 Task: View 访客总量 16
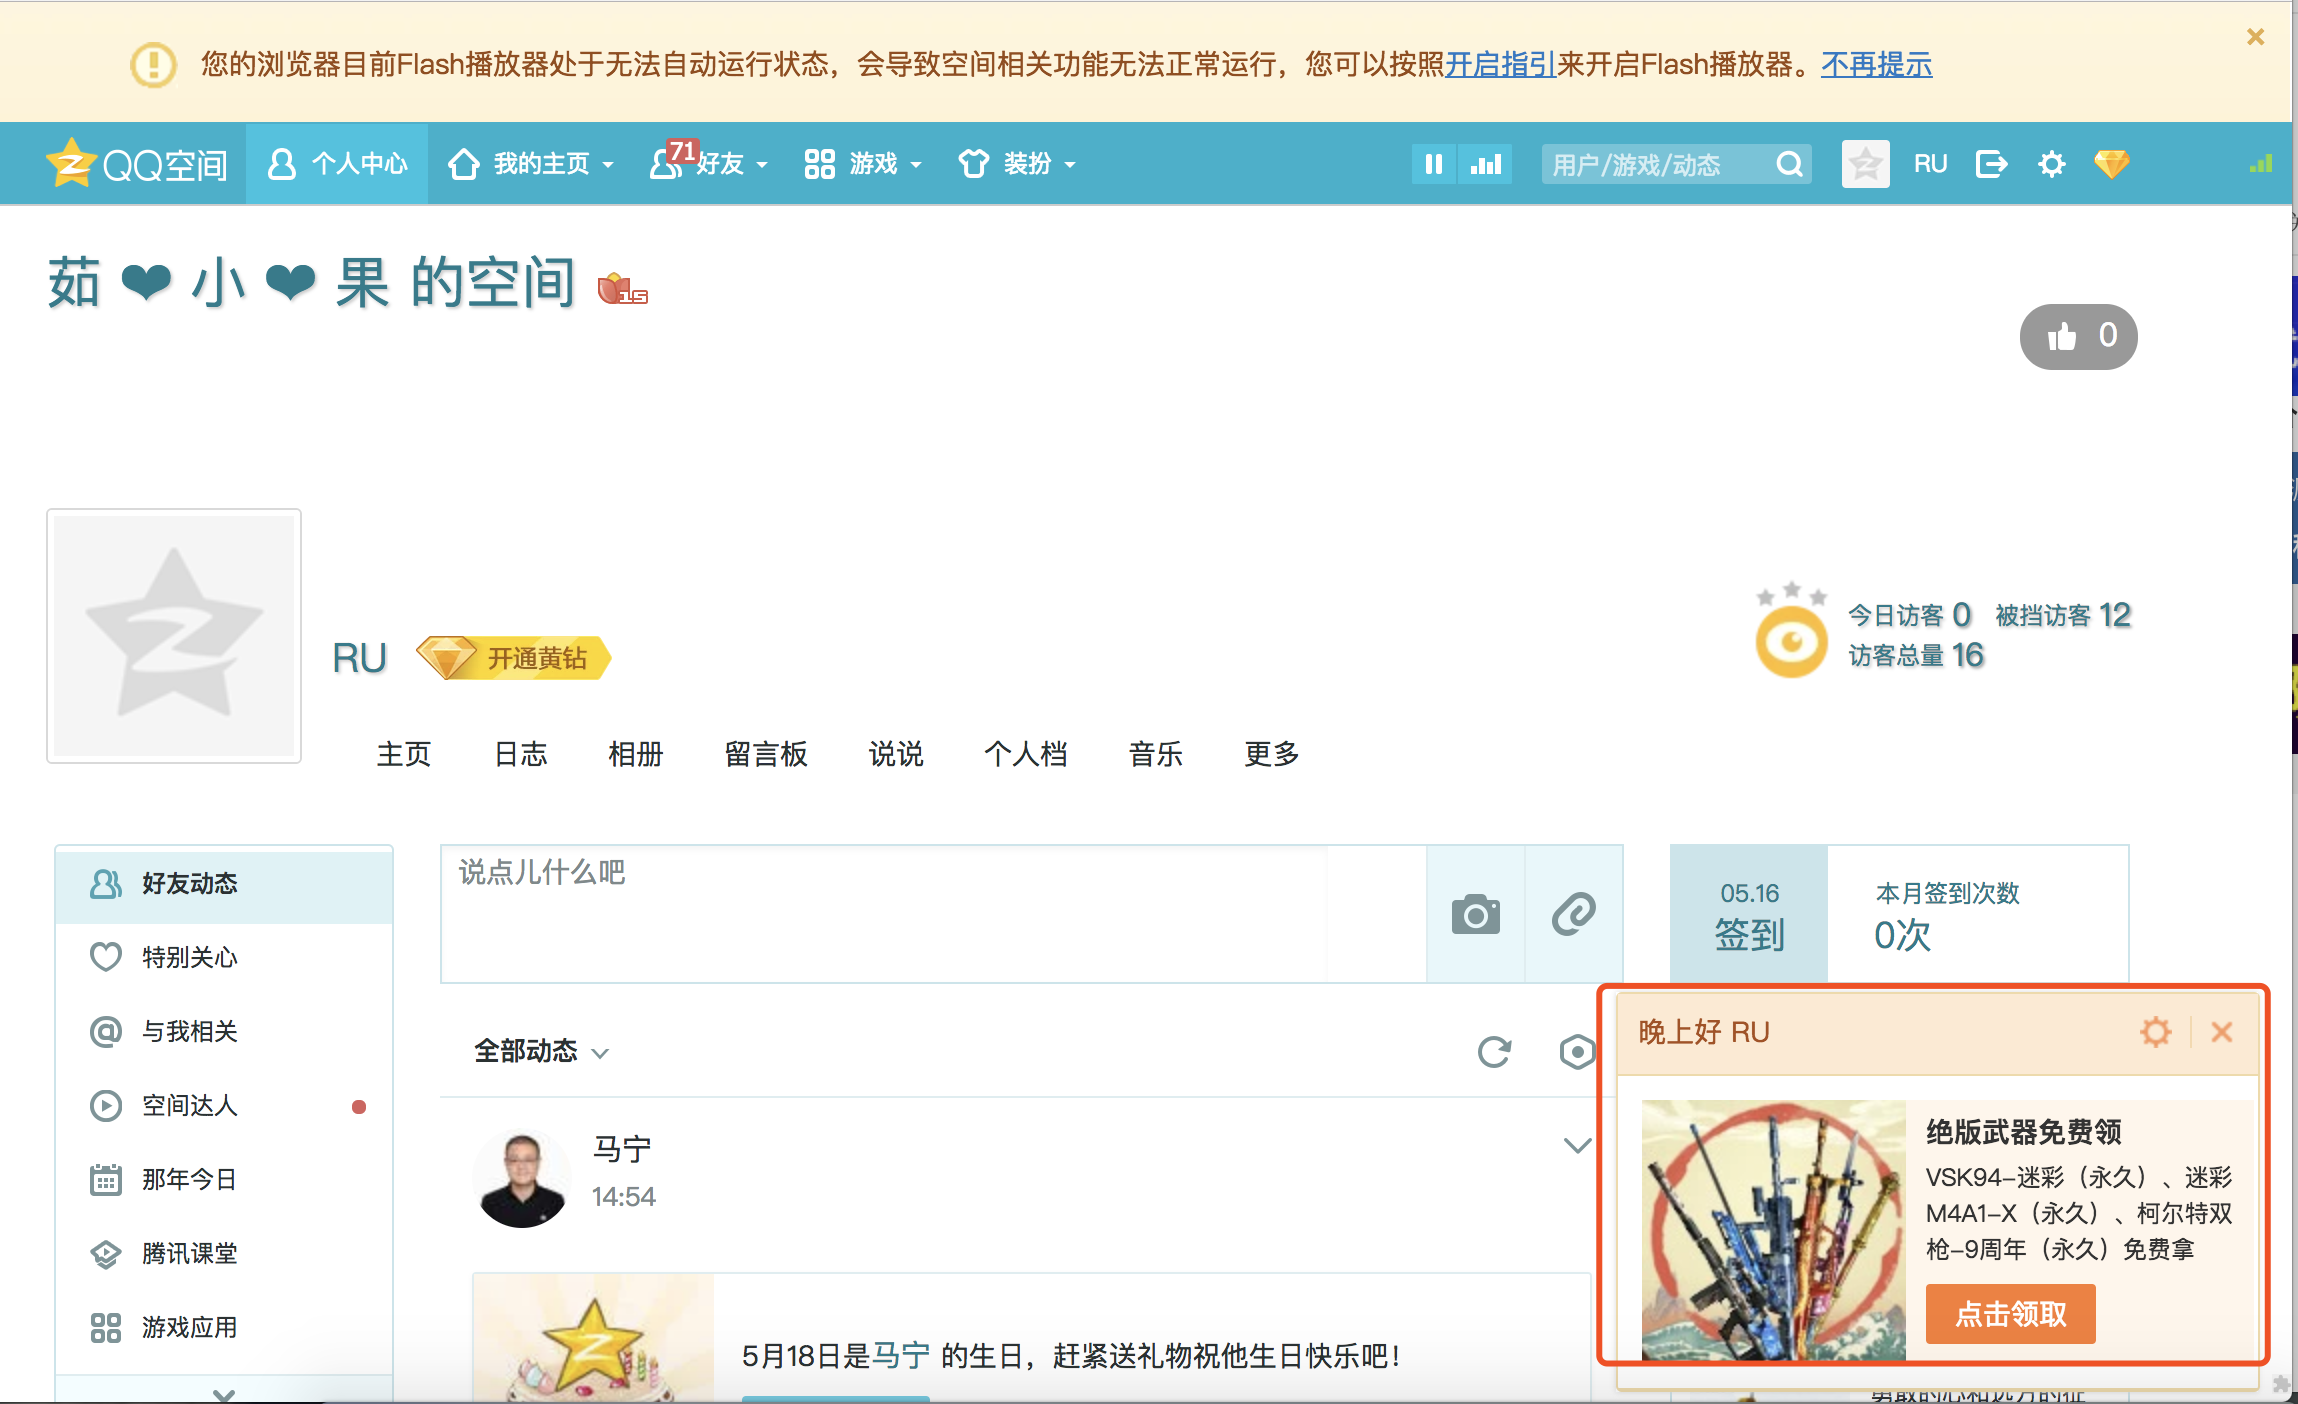tap(1915, 655)
